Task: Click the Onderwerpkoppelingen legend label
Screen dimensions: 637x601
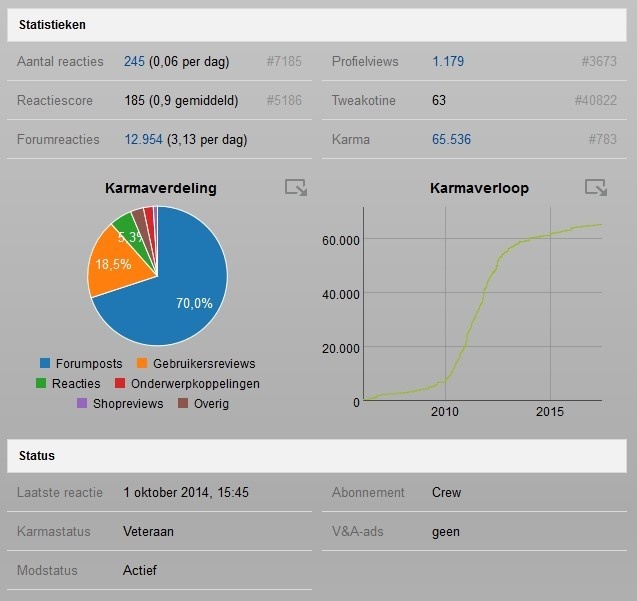Action: click(195, 384)
